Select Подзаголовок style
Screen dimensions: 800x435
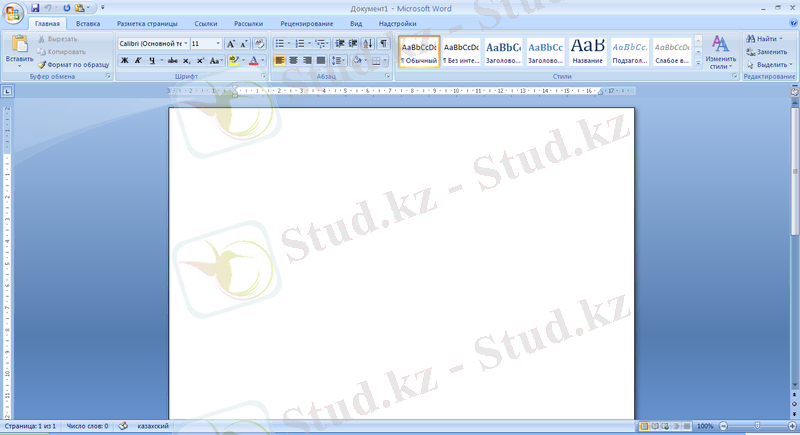[630, 52]
